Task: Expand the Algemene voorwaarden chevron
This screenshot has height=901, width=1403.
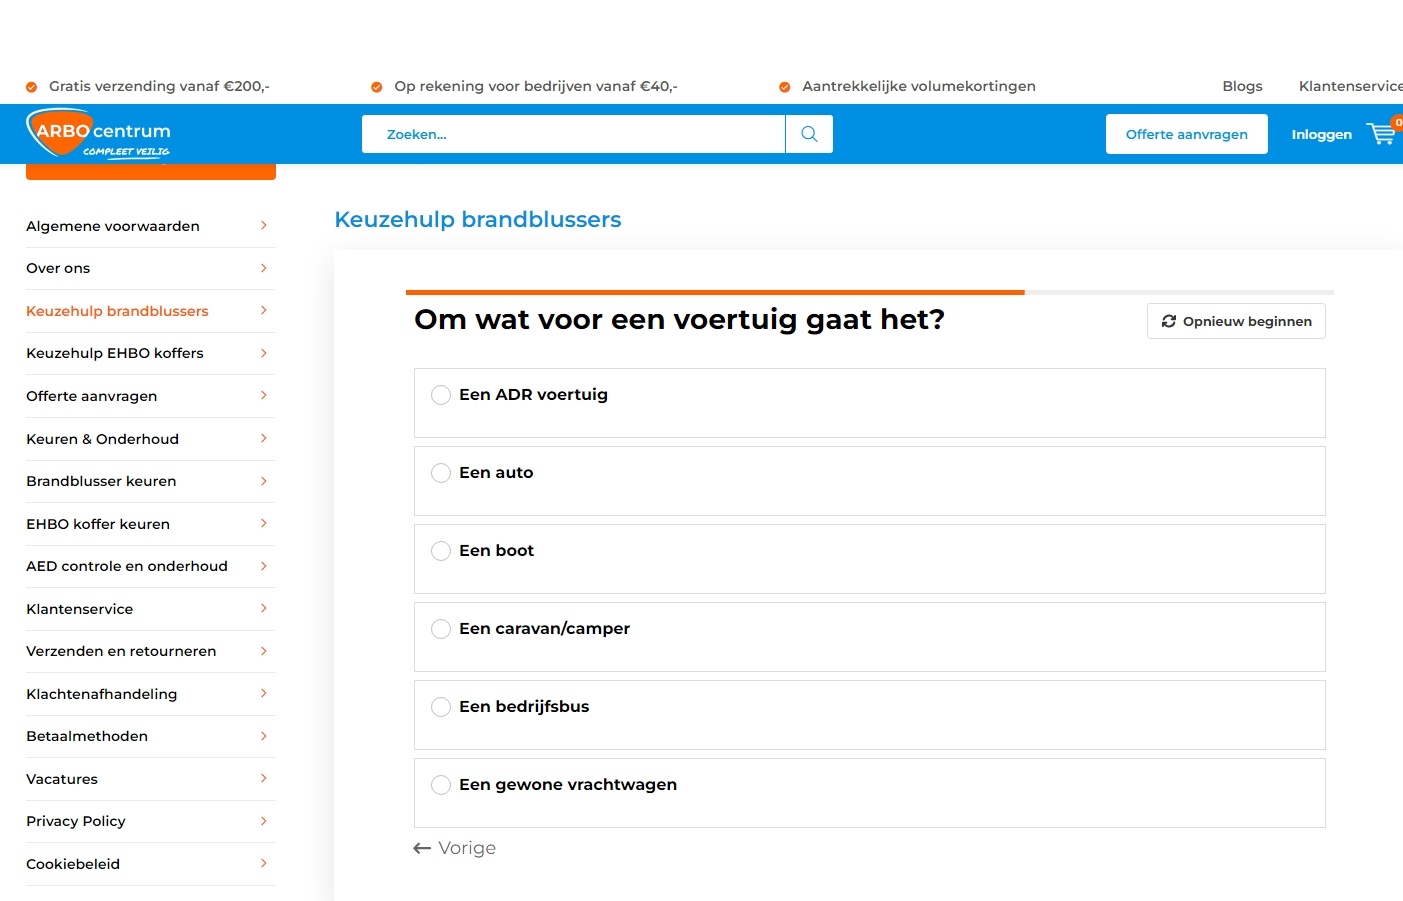Action: [x=264, y=226]
